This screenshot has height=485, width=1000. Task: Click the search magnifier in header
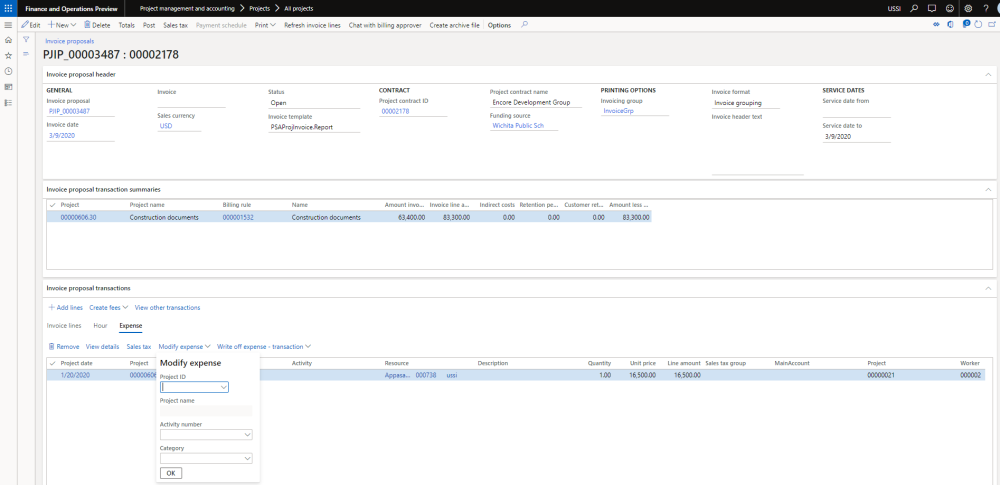pyautogui.click(x=913, y=8)
